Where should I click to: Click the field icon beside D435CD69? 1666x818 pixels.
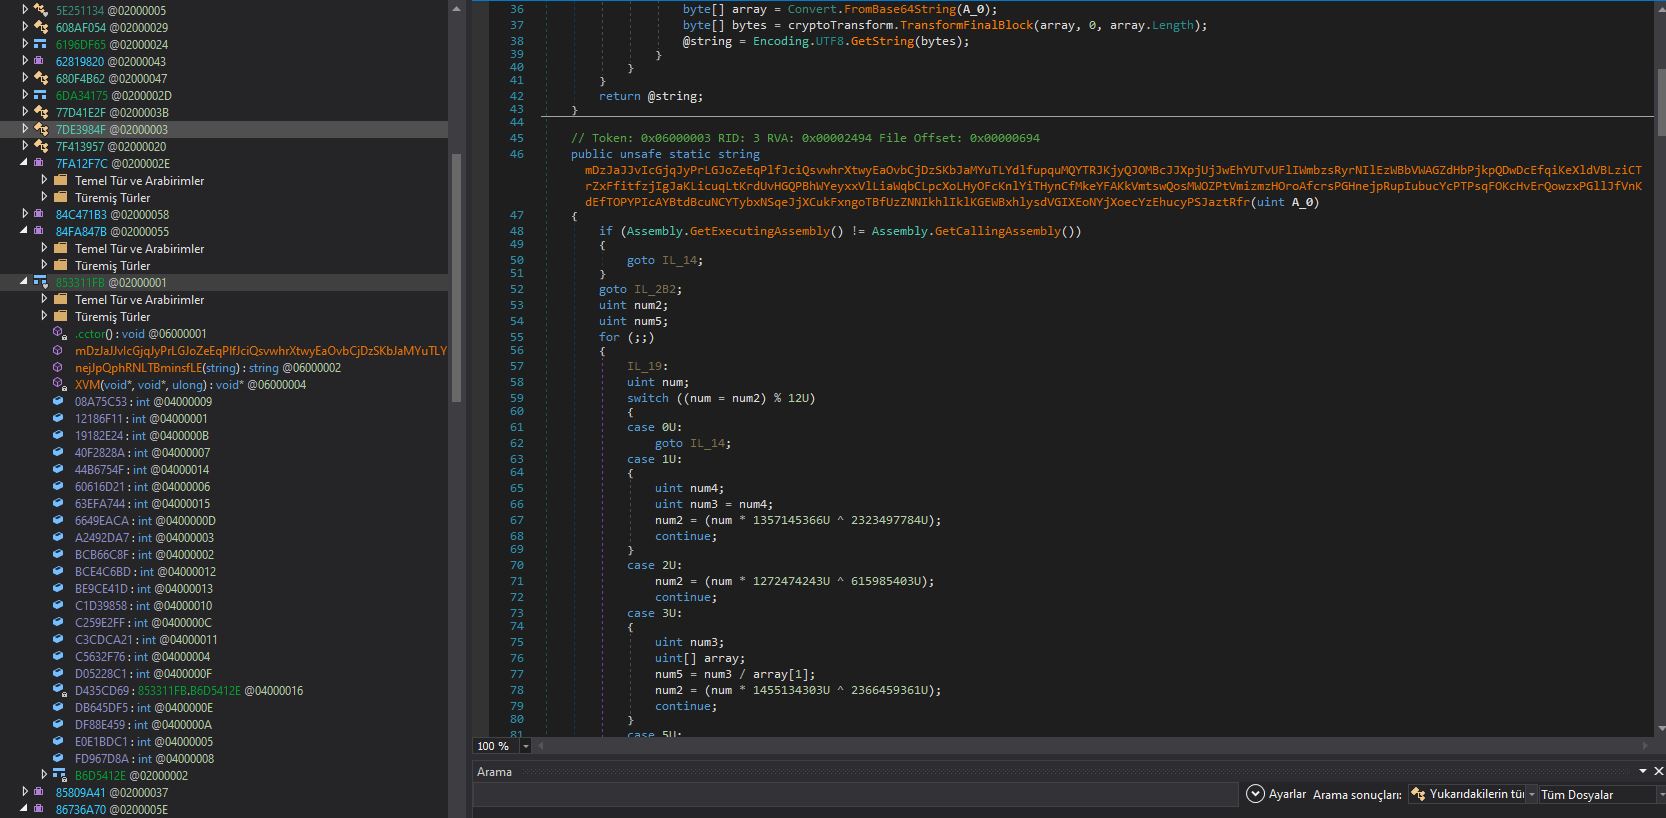click(59, 690)
